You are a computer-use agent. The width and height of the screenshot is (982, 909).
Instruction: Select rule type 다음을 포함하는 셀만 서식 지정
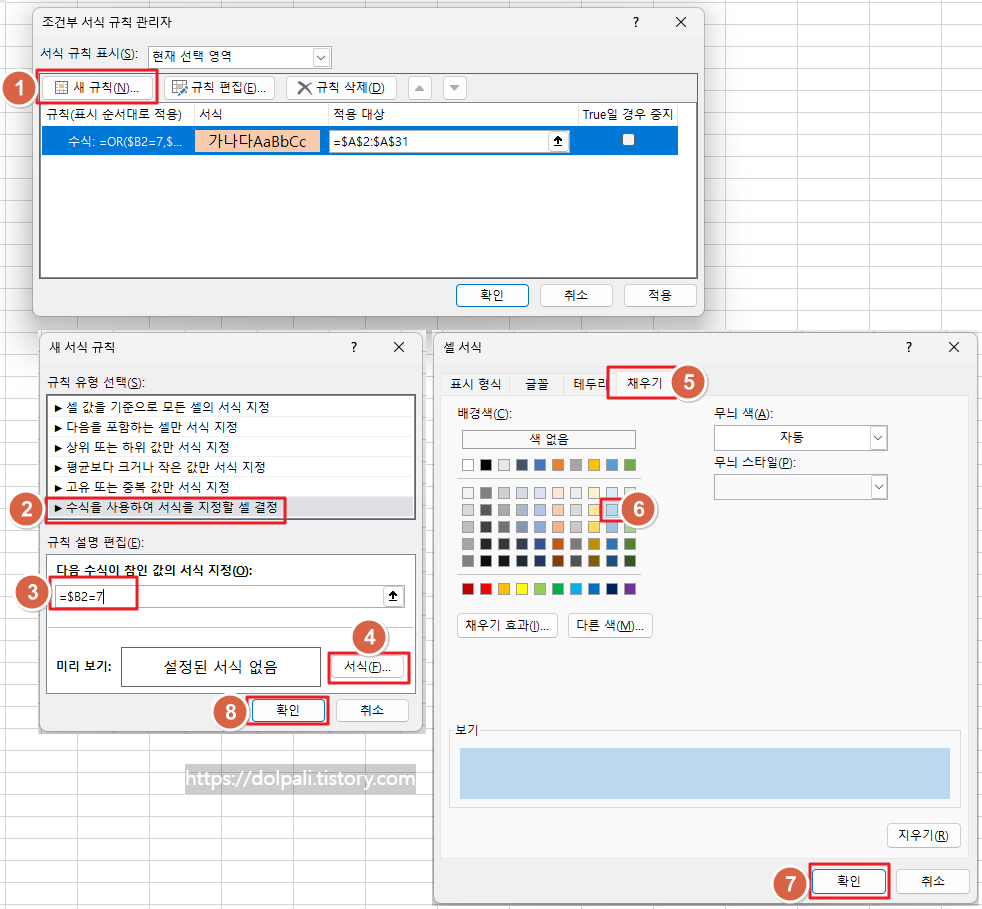coord(230,427)
